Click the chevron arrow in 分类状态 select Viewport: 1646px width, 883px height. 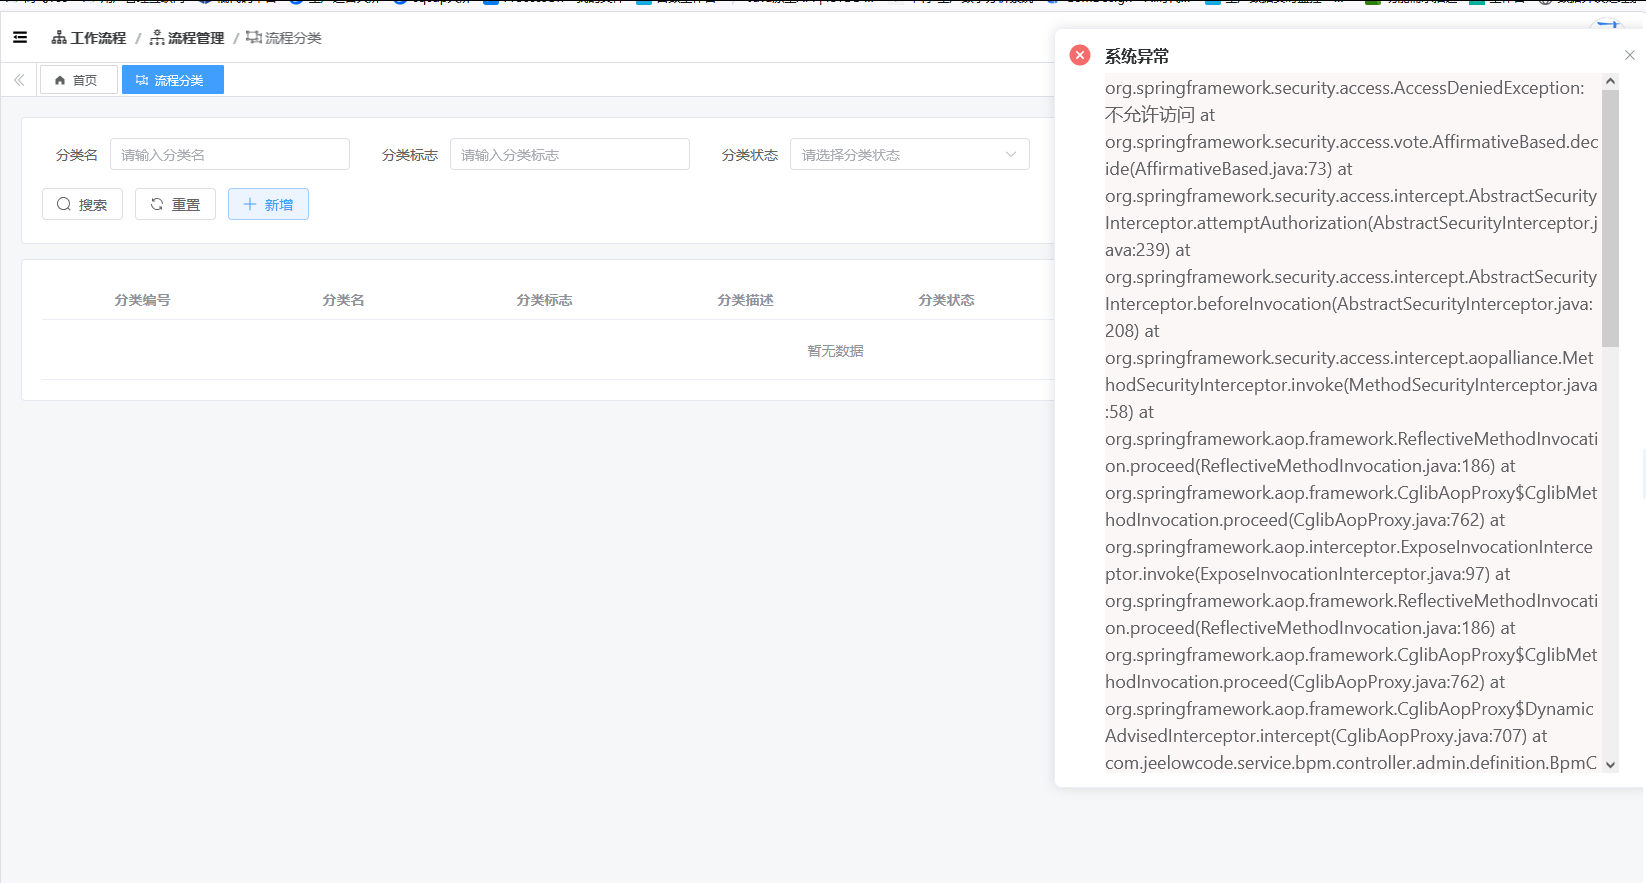(1010, 155)
